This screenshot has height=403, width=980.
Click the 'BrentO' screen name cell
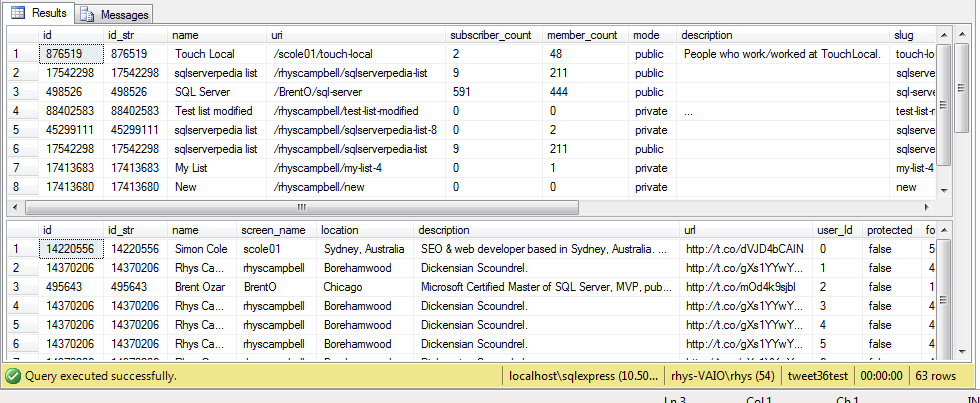tap(276, 287)
